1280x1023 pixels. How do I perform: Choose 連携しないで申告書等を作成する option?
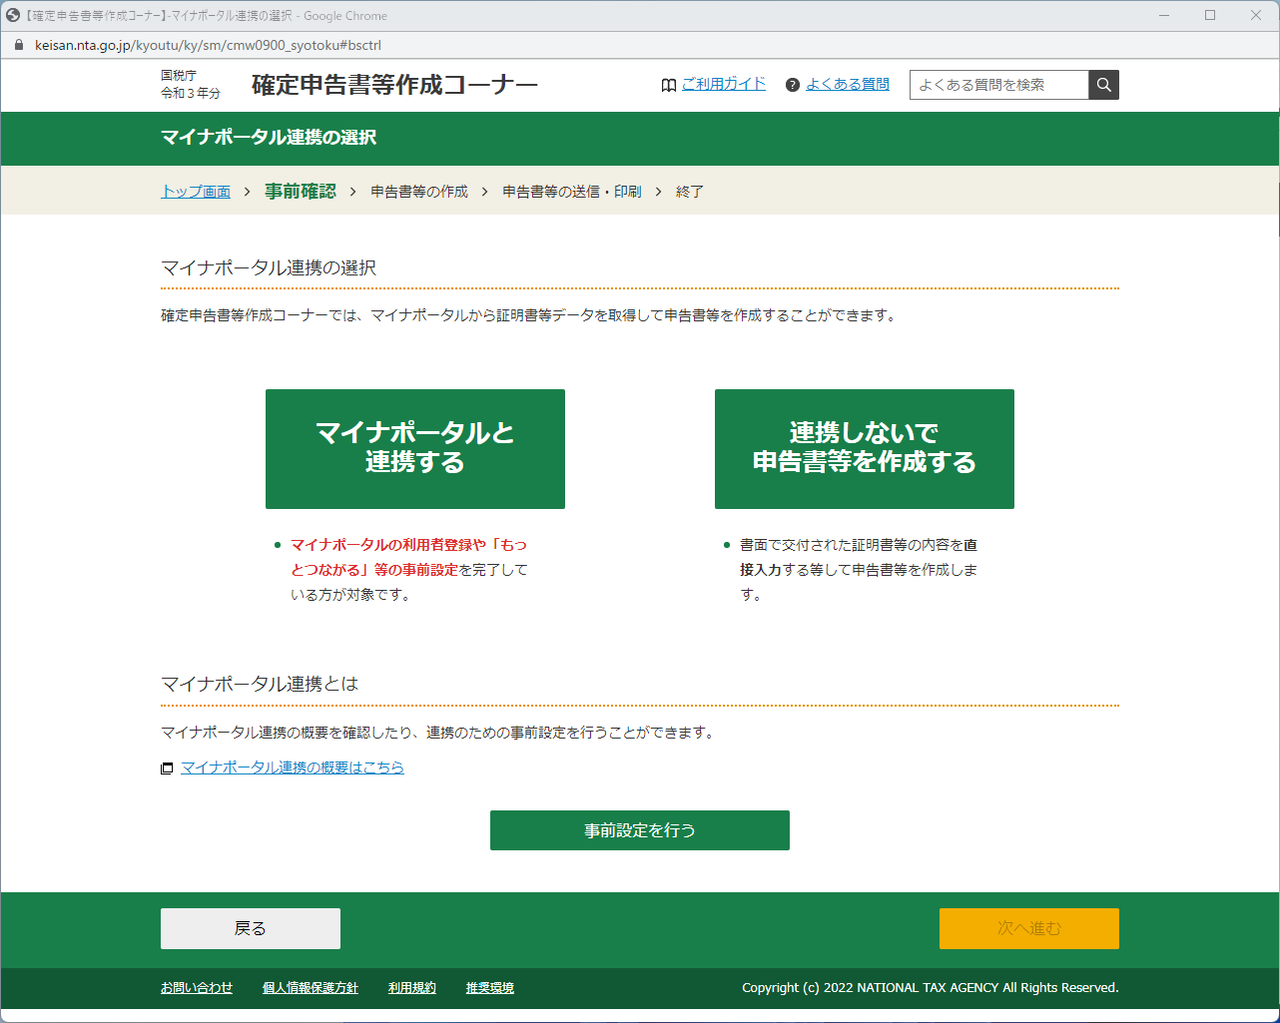[x=864, y=449]
